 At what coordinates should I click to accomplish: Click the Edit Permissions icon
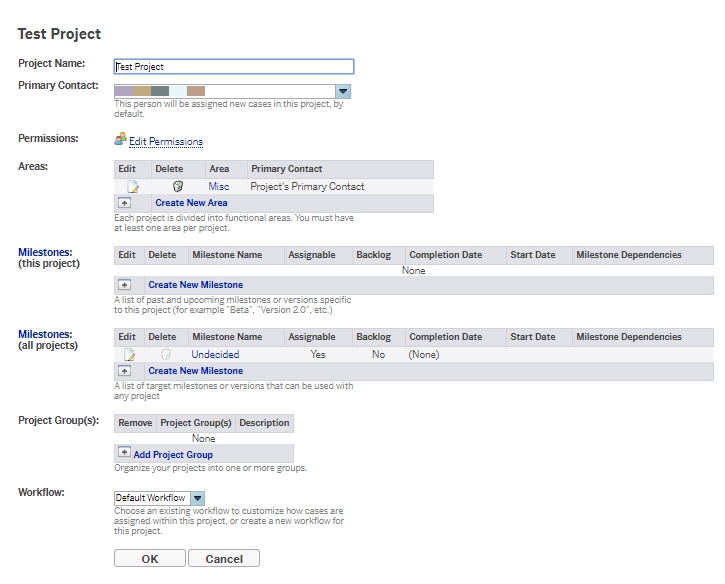point(120,140)
